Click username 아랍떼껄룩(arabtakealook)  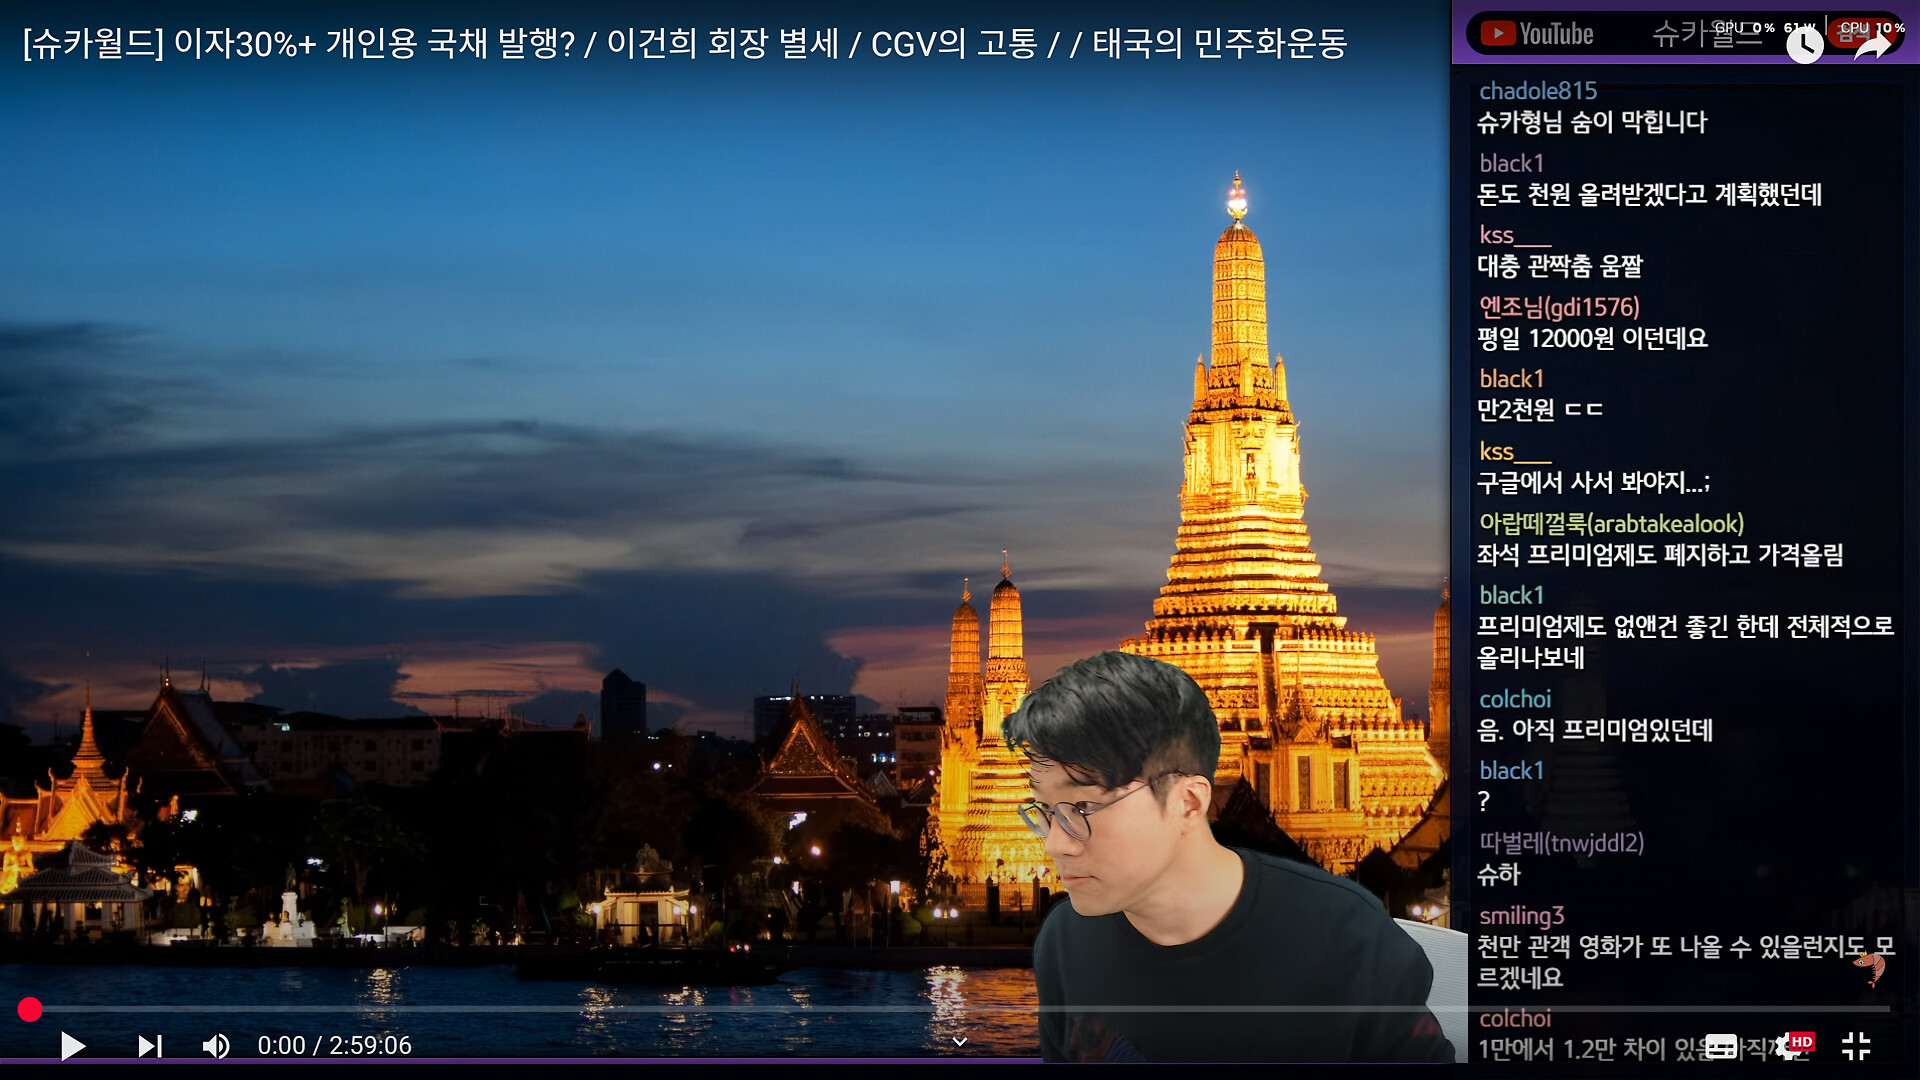(x=1611, y=524)
